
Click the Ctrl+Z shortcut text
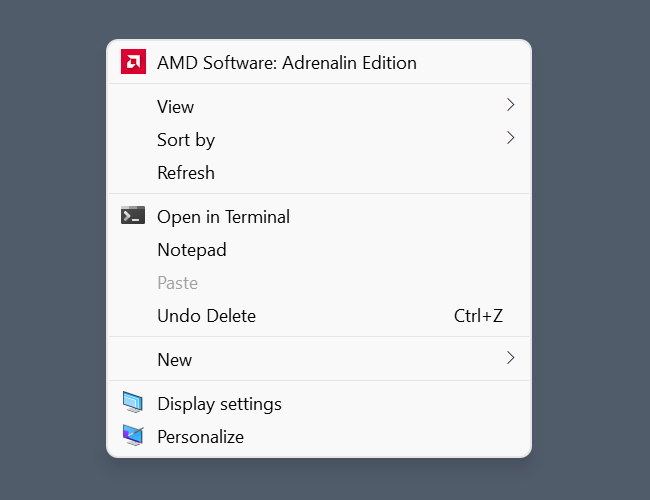click(x=478, y=316)
